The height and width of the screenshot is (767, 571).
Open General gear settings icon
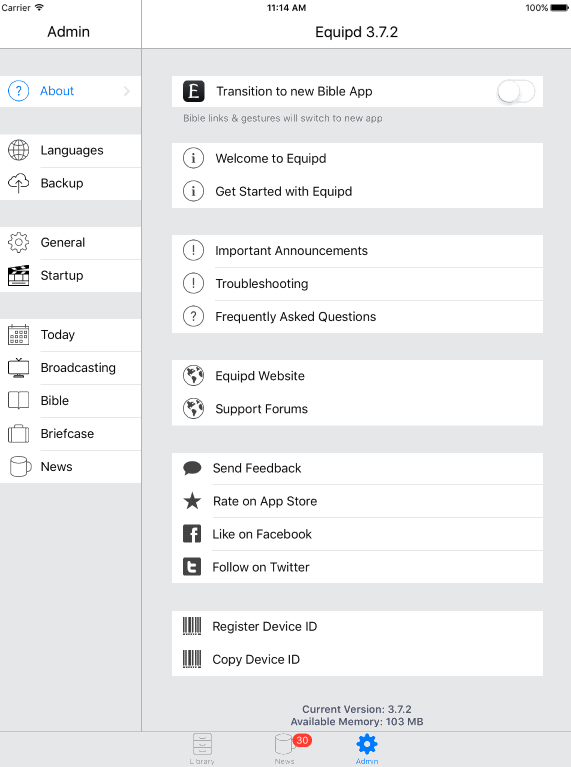(19, 242)
